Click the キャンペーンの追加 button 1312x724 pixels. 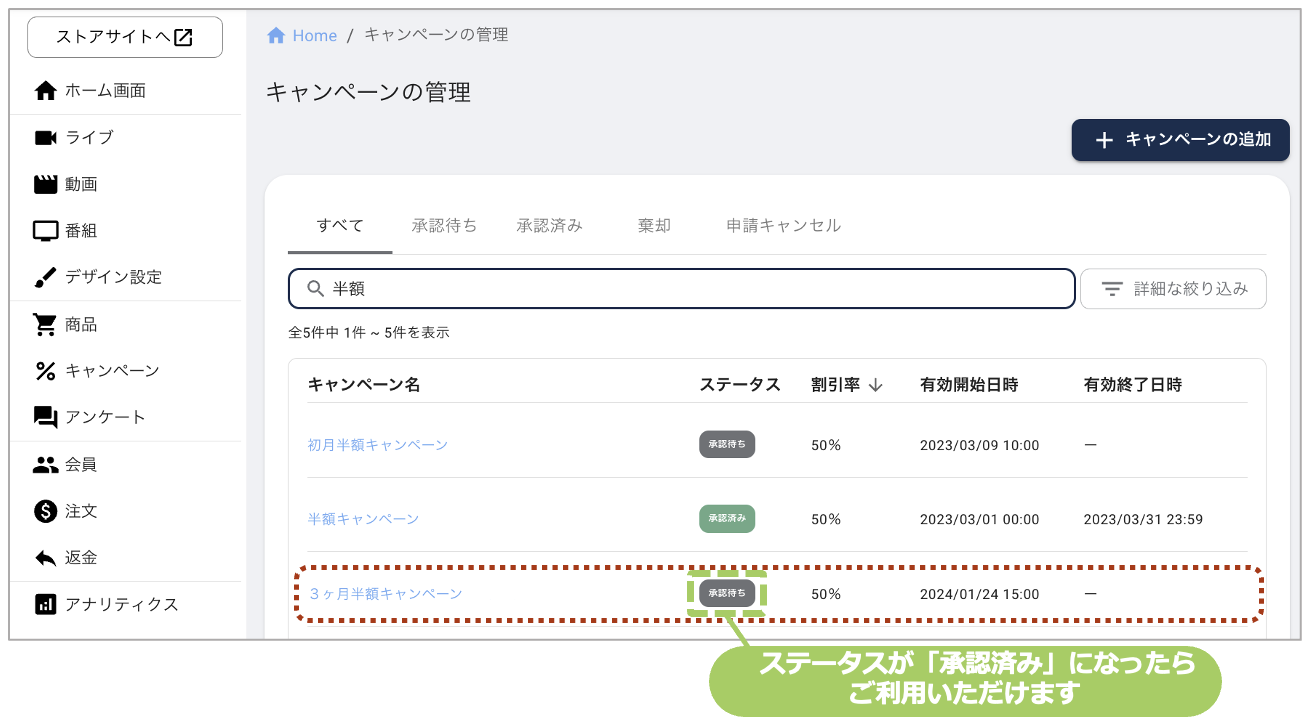pos(1180,140)
